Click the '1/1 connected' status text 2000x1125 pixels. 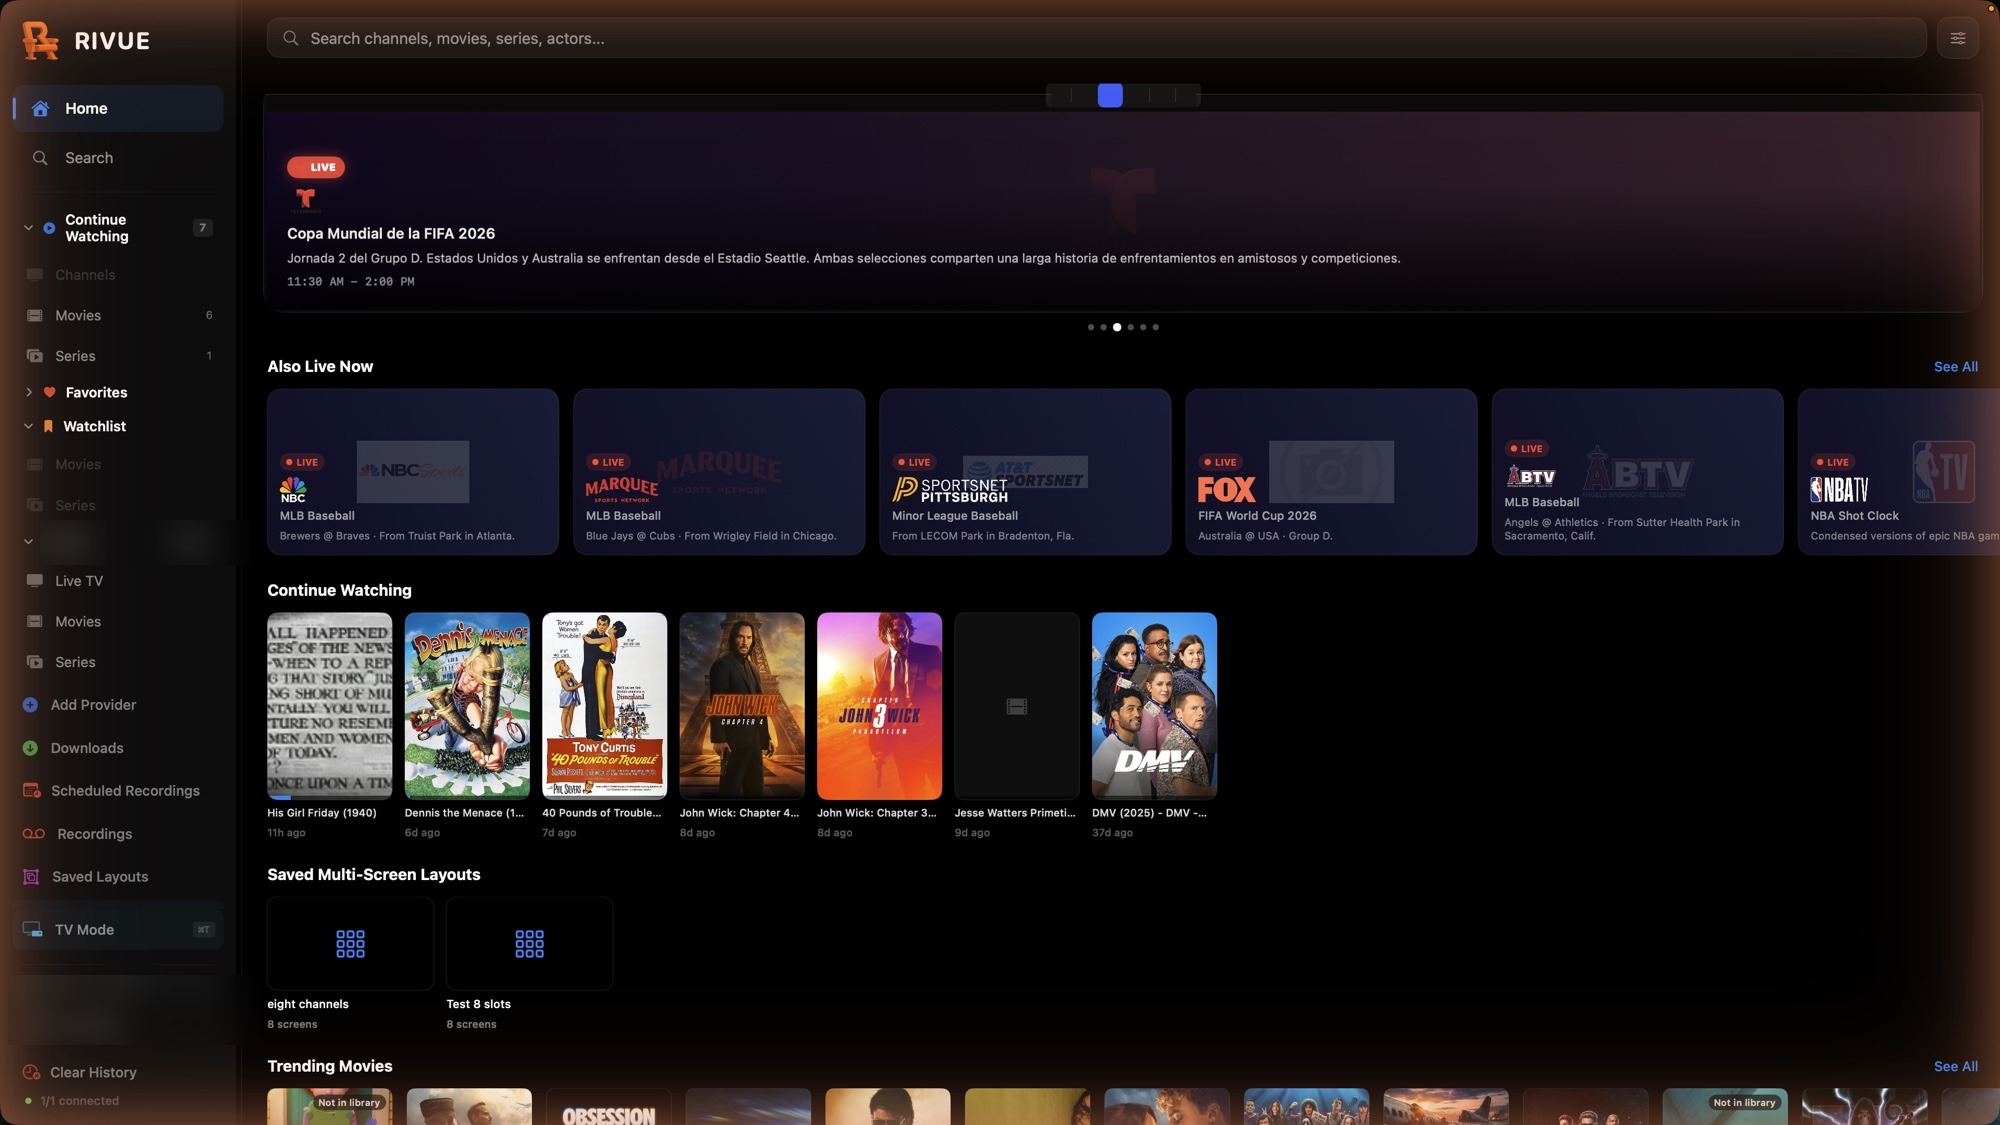click(80, 1101)
